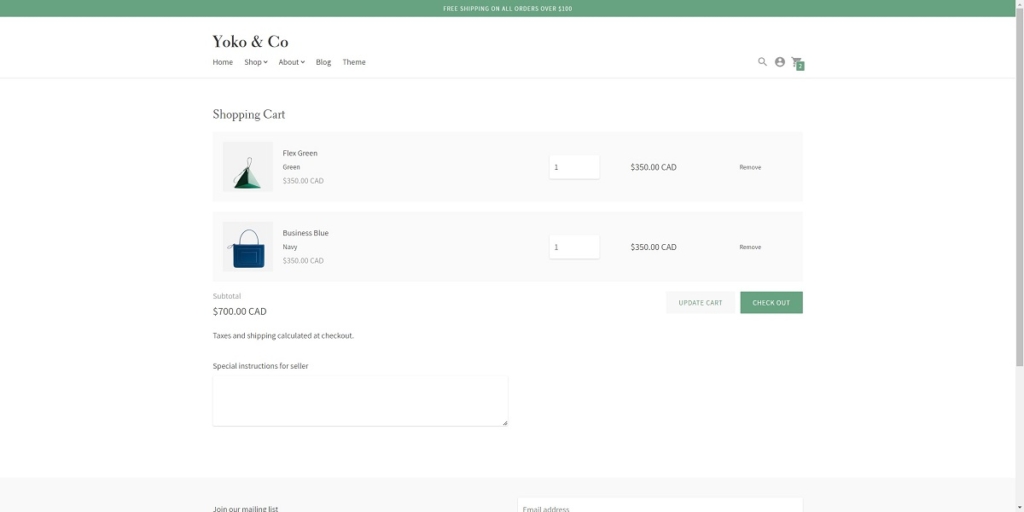The width and height of the screenshot is (1024, 512).
Task: Expand the Shop dropdown menu
Action: point(255,62)
